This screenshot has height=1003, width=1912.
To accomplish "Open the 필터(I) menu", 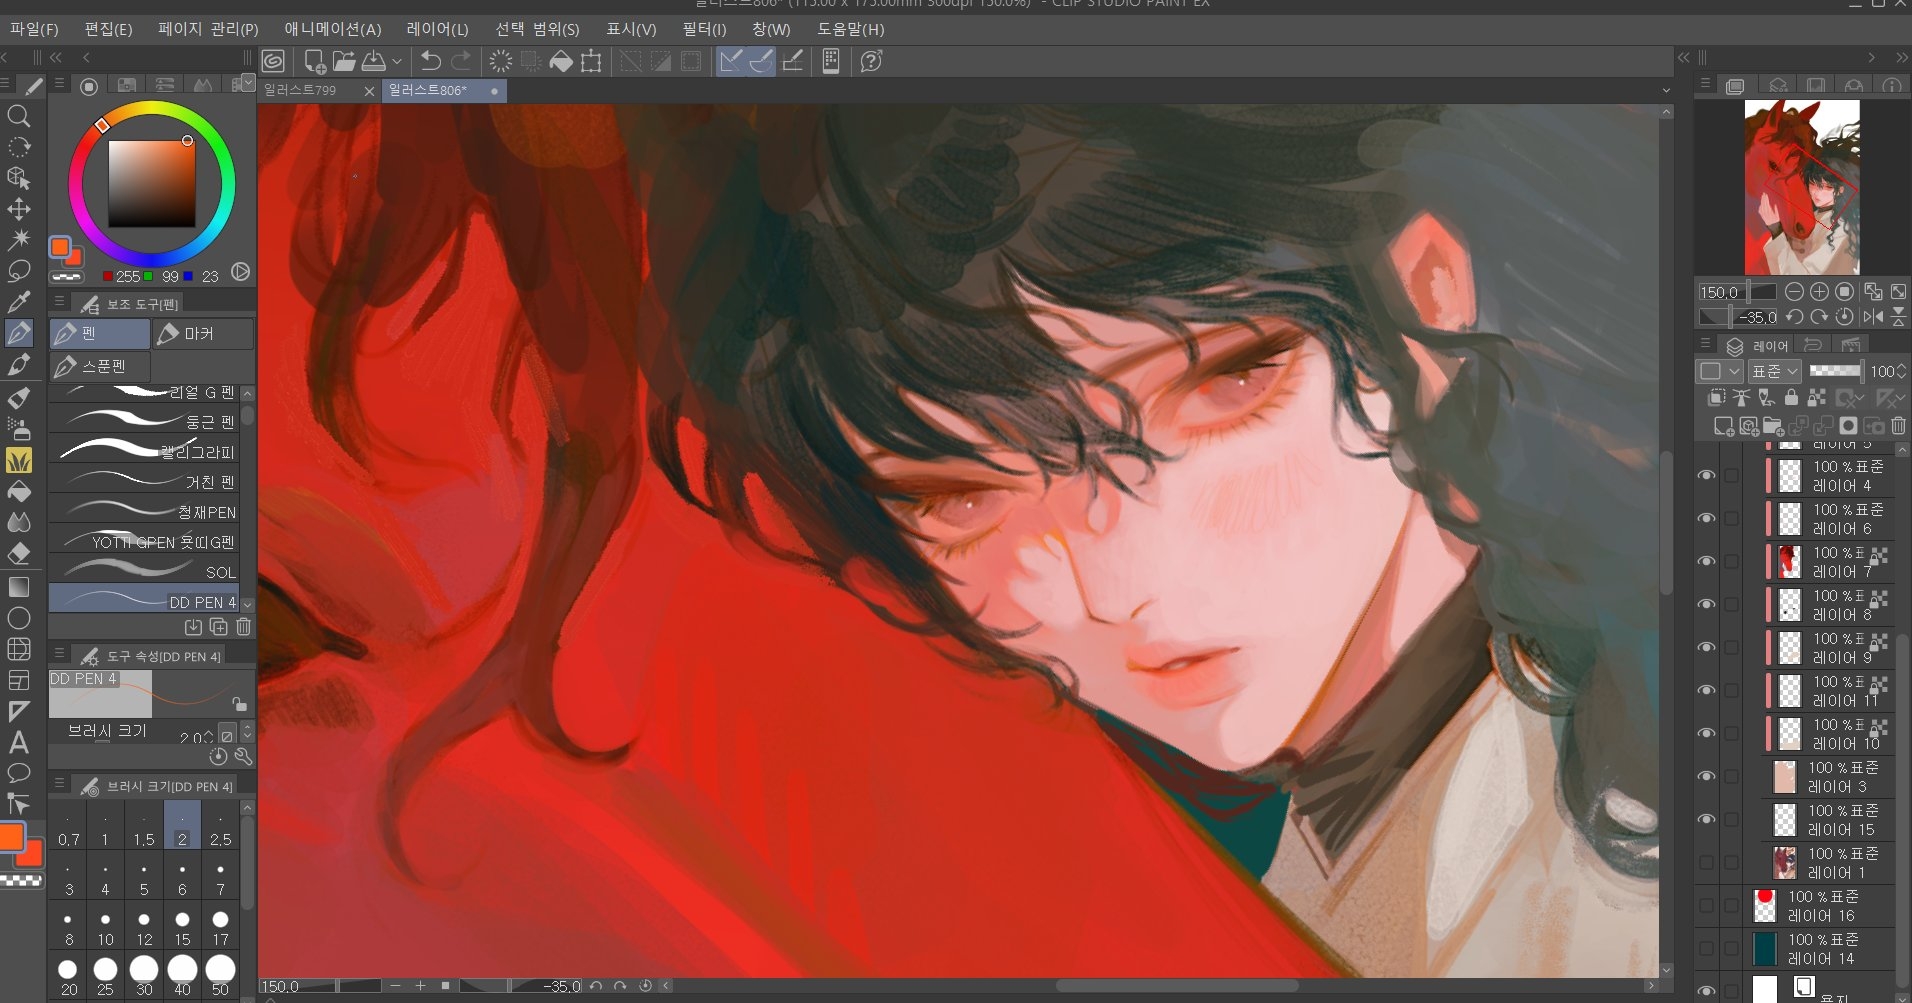I will coord(704,29).
